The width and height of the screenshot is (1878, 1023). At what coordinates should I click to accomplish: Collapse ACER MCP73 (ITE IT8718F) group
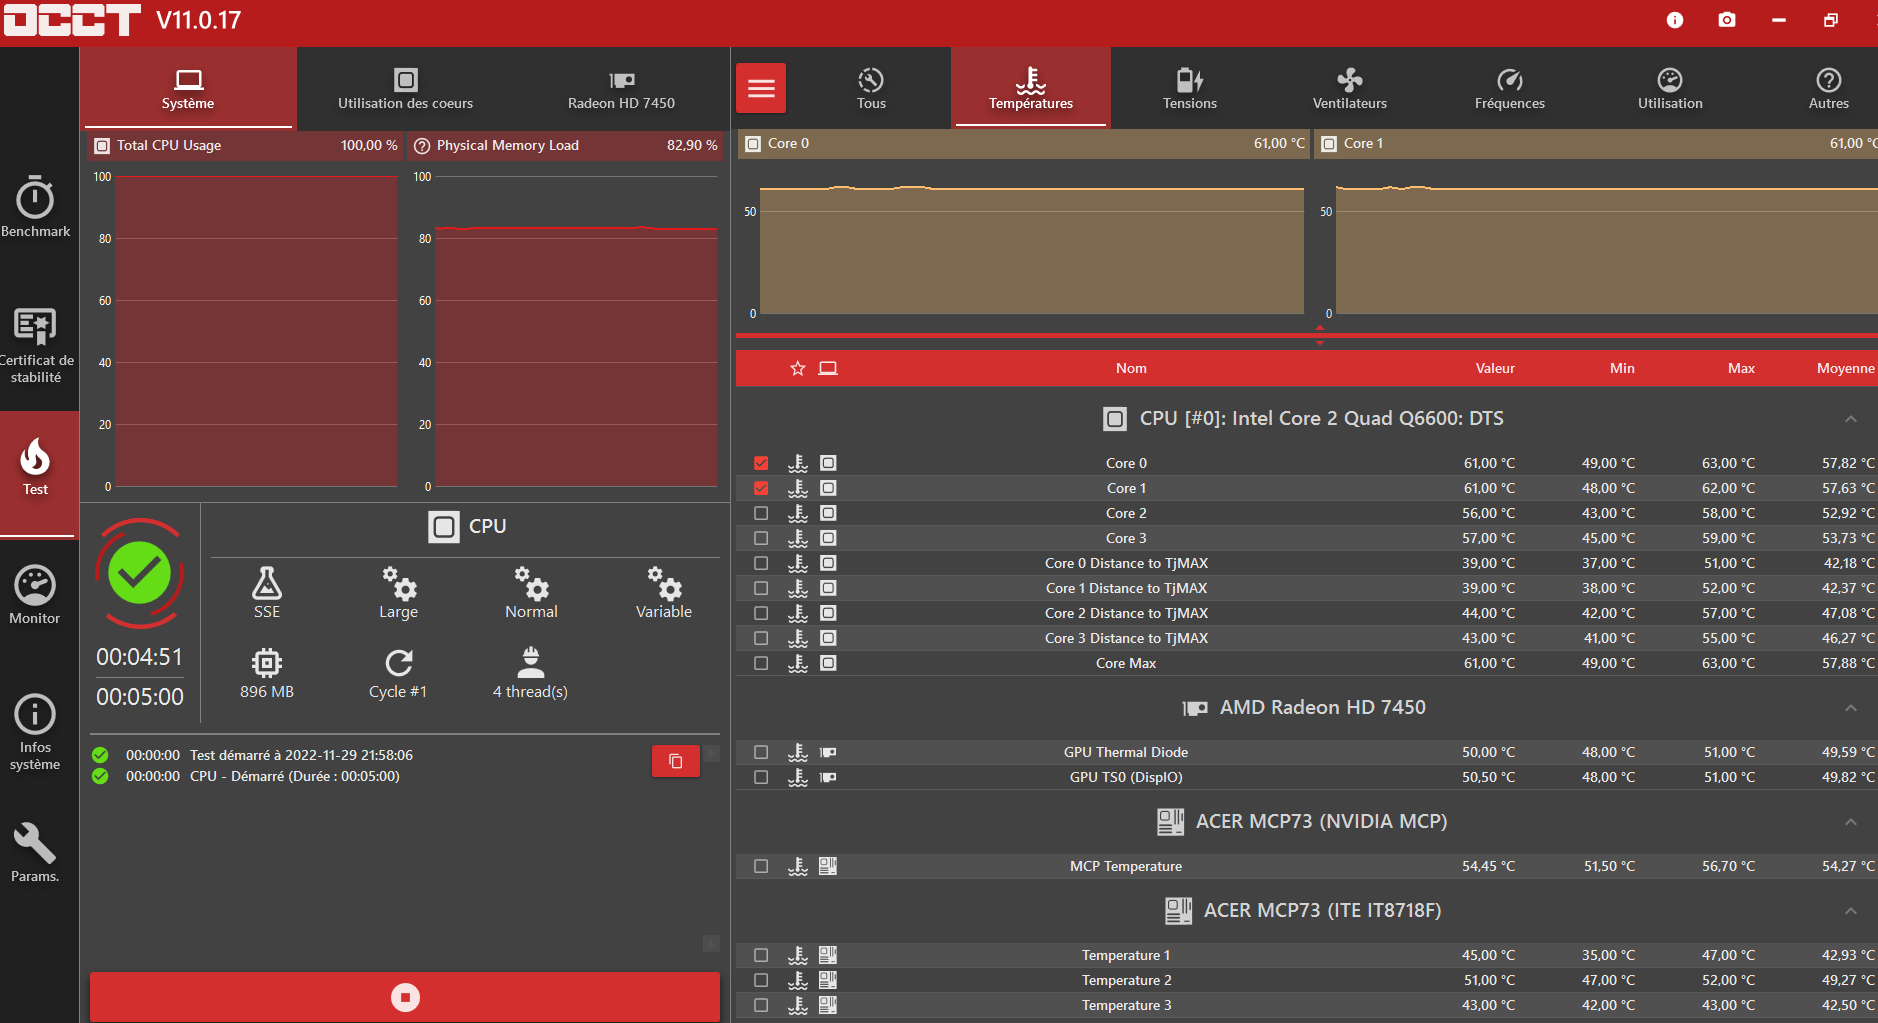[x=1851, y=911]
